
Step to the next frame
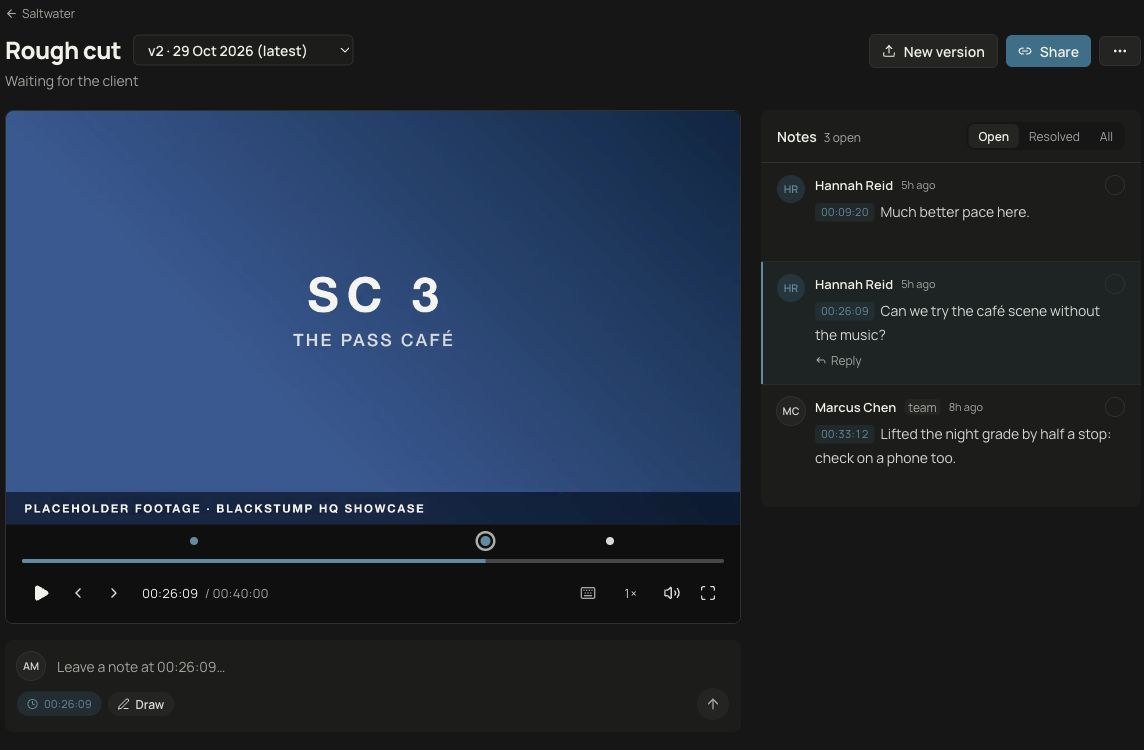(x=113, y=593)
